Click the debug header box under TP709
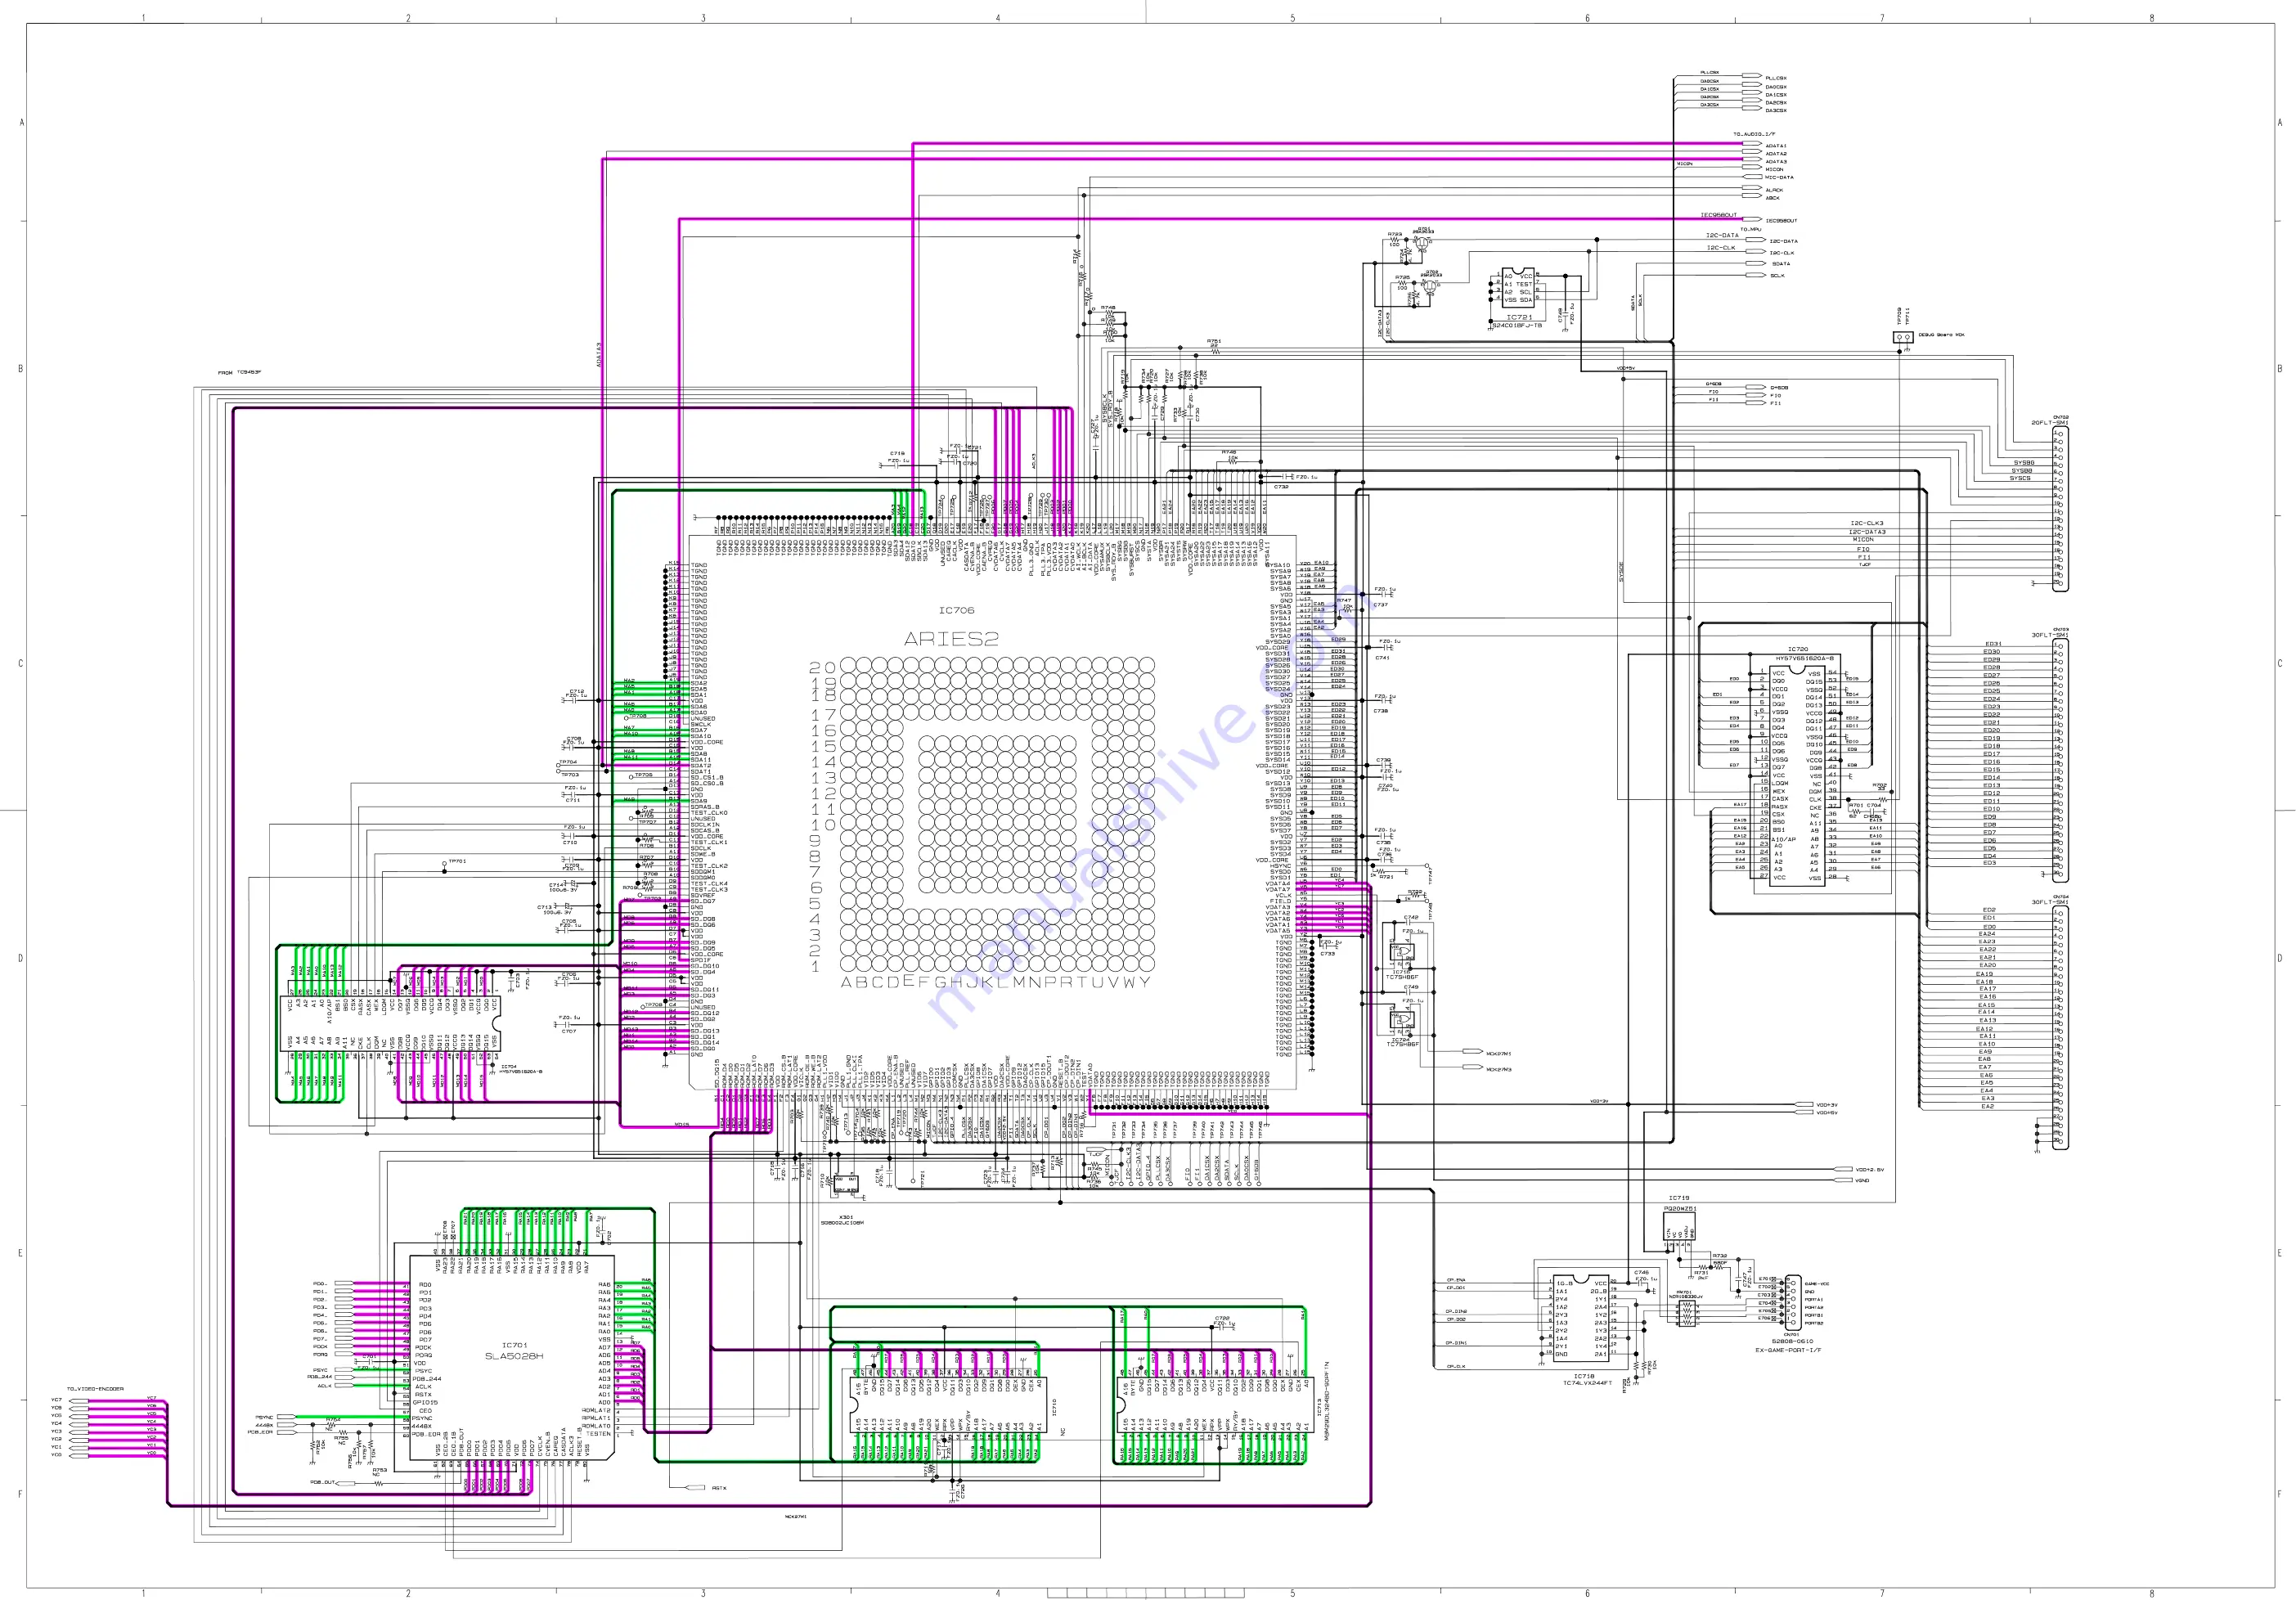The width and height of the screenshot is (2296, 1600). pyautogui.click(x=1903, y=338)
